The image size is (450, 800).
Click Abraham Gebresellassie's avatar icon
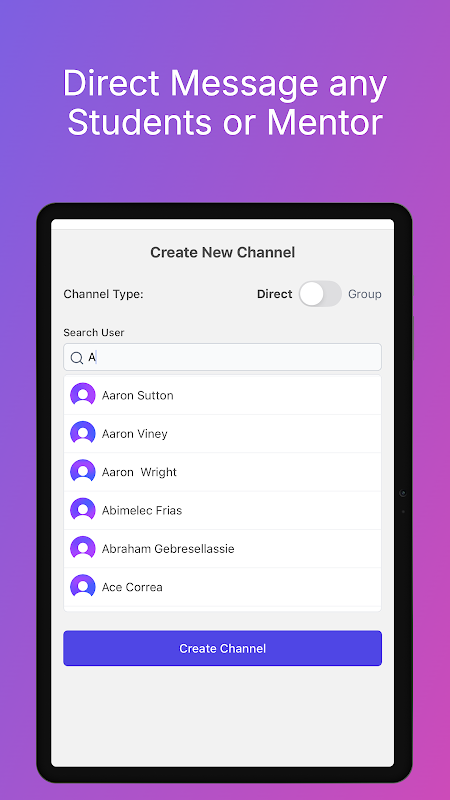[x=83, y=548]
